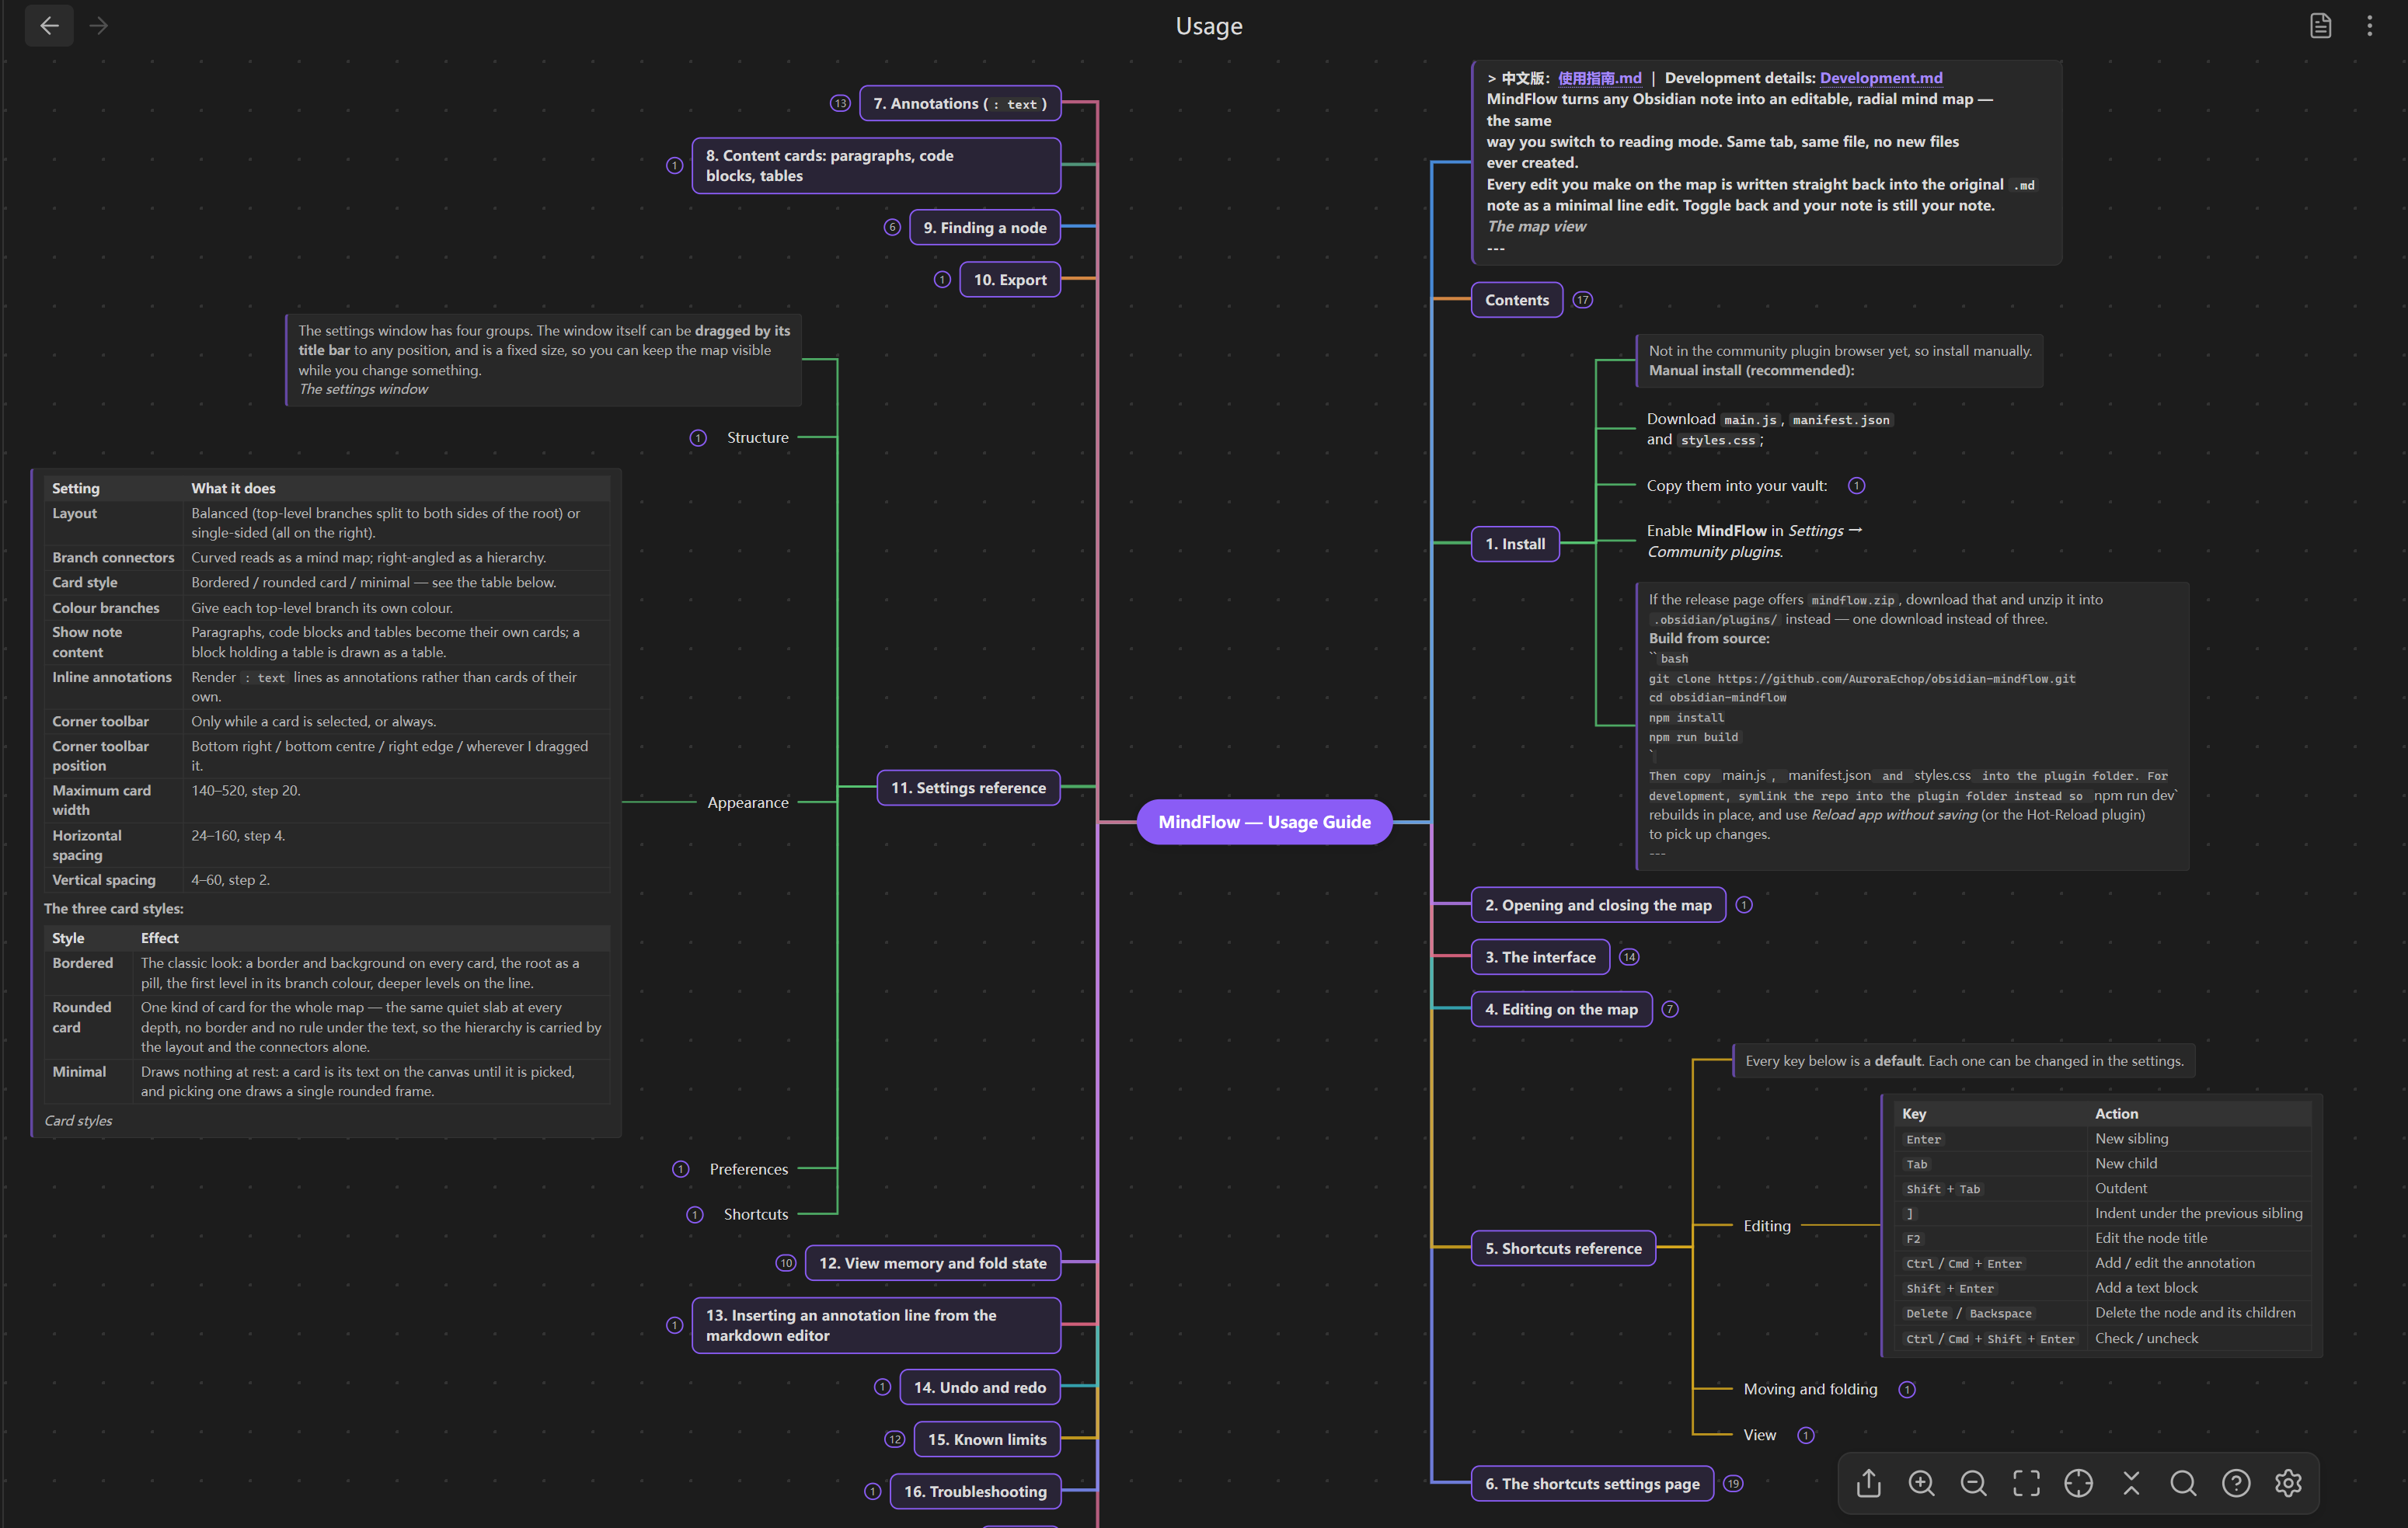This screenshot has width=2408, height=1528.
Task: Expand the badge beside 14. Undo and redo
Action: (882, 1387)
